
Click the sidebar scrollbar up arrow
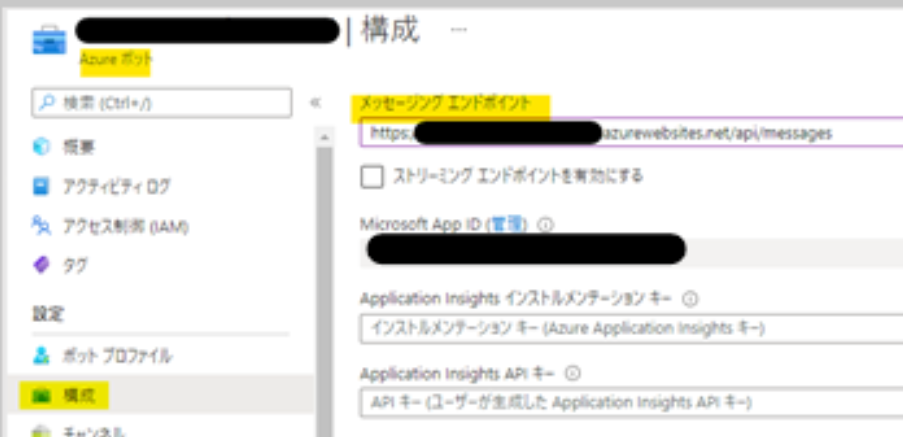pyautogui.click(x=324, y=137)
